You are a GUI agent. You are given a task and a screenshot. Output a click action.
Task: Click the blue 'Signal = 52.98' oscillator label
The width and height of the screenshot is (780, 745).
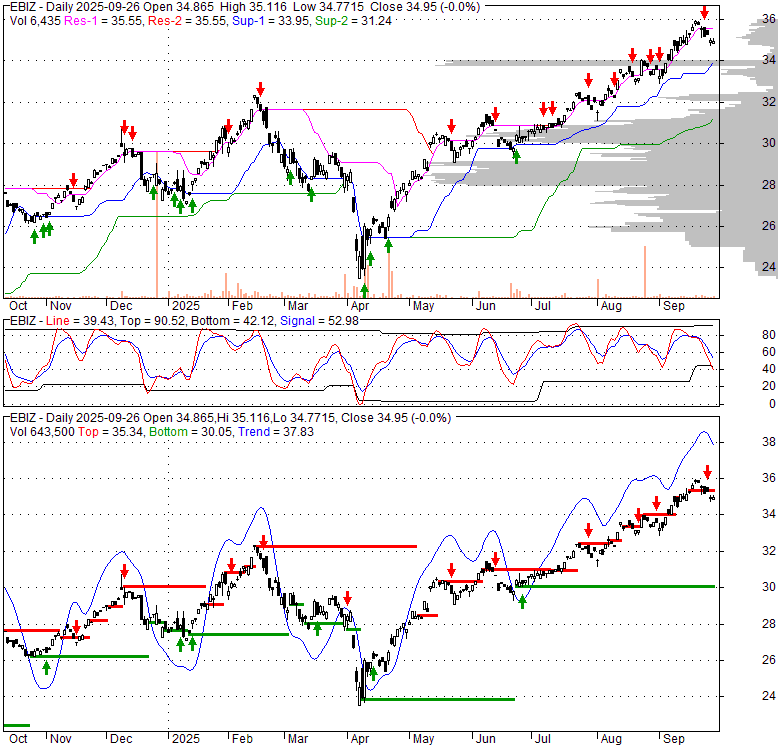click(319, 321)
